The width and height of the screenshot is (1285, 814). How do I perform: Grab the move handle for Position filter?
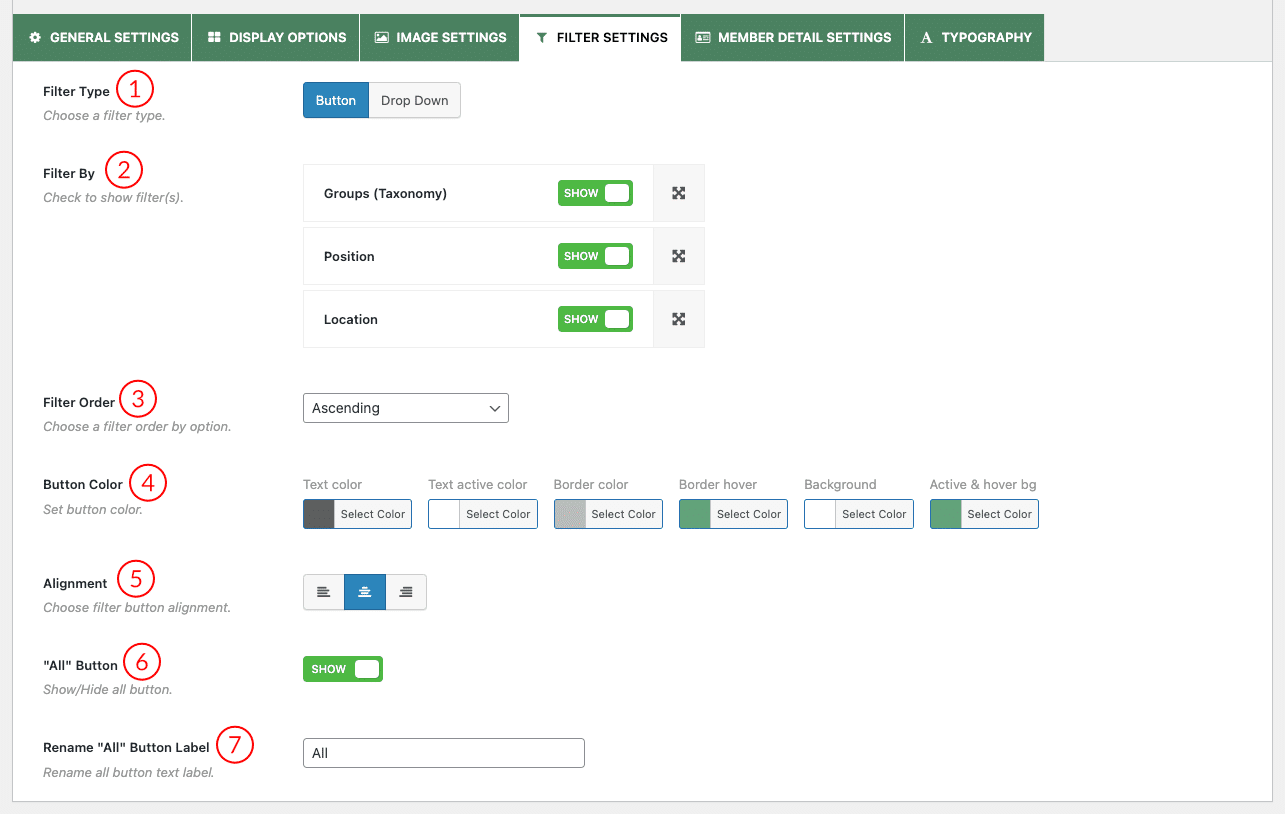[679, 256]
